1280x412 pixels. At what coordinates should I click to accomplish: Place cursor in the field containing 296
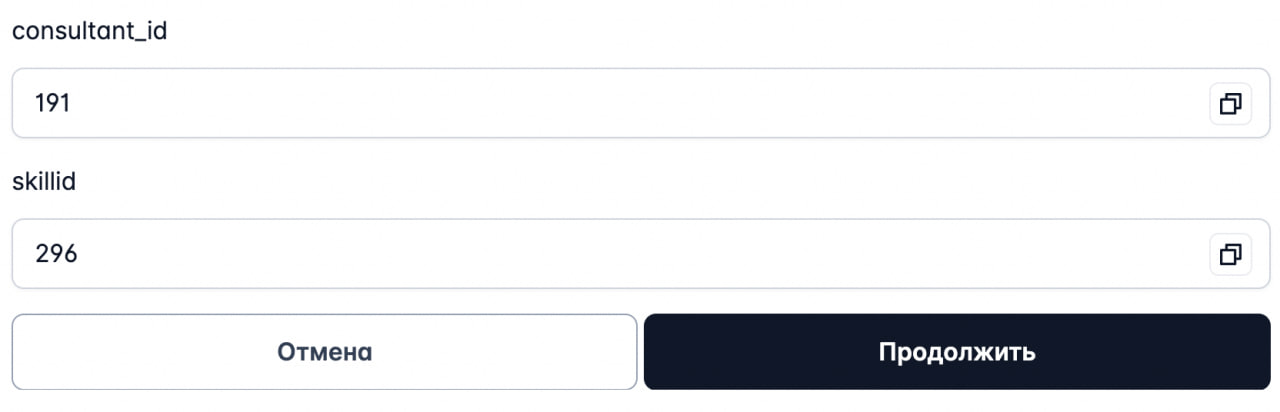[641, 254]
